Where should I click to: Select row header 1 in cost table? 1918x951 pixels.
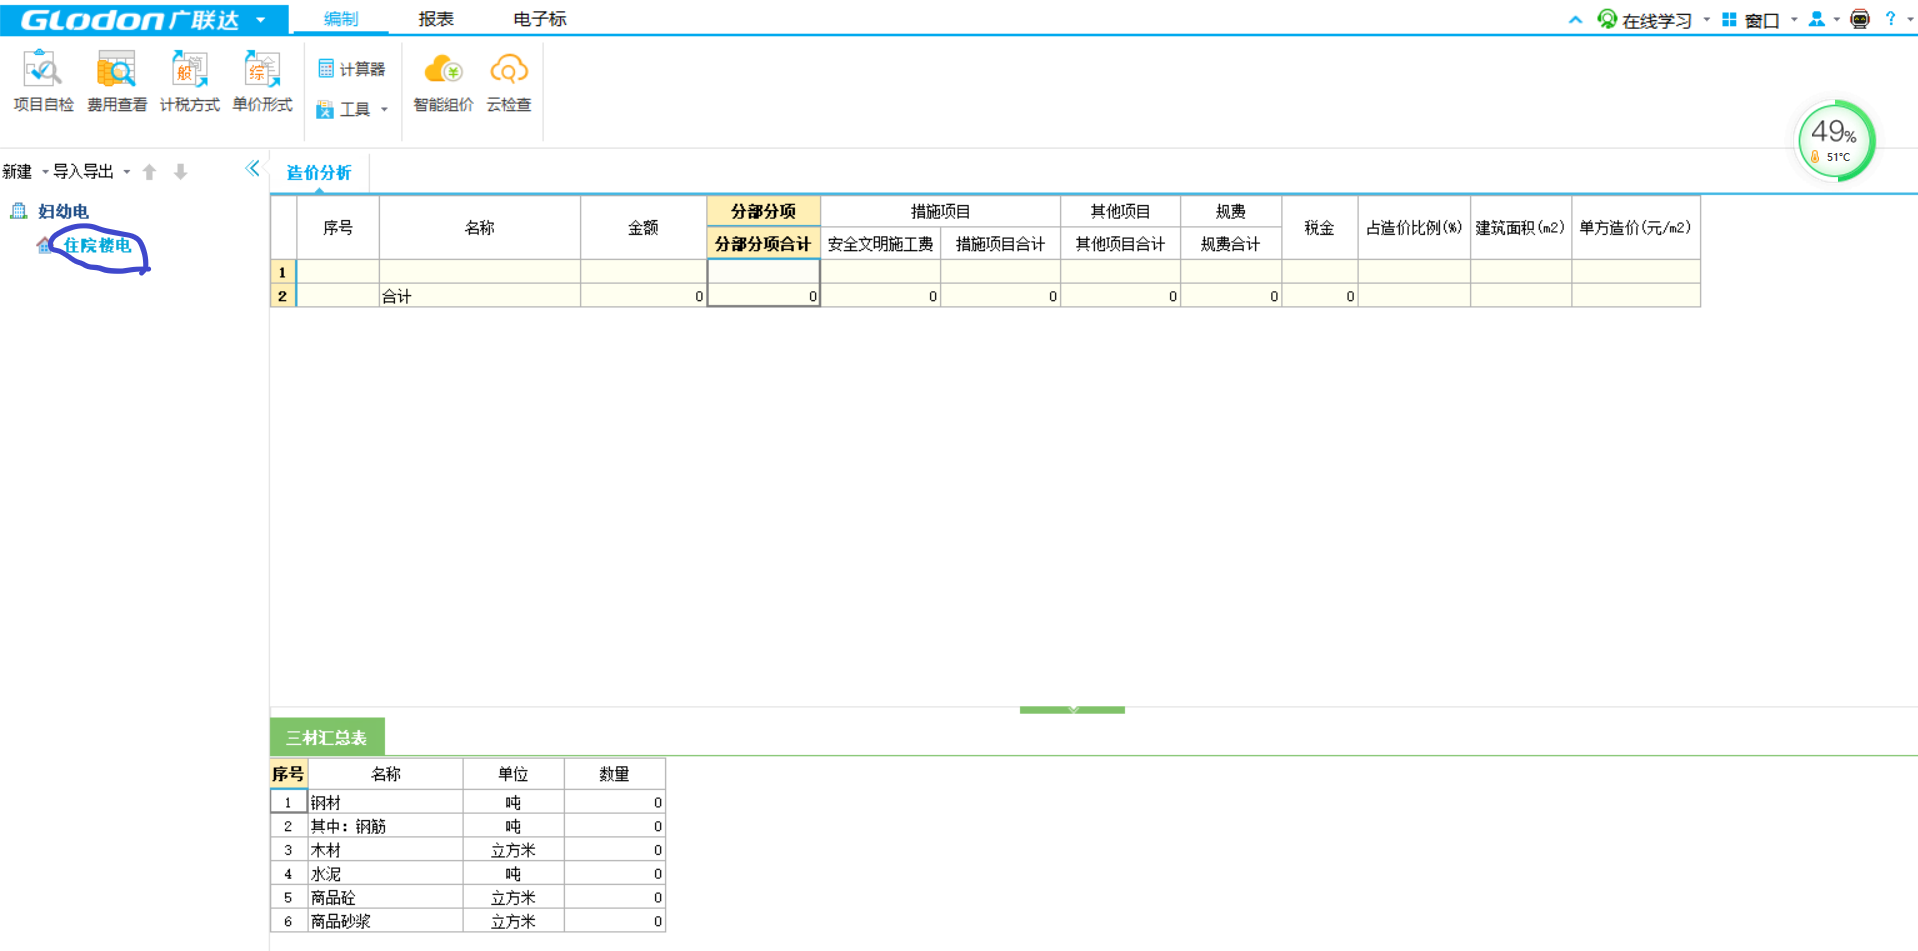(x=283, y=272)
